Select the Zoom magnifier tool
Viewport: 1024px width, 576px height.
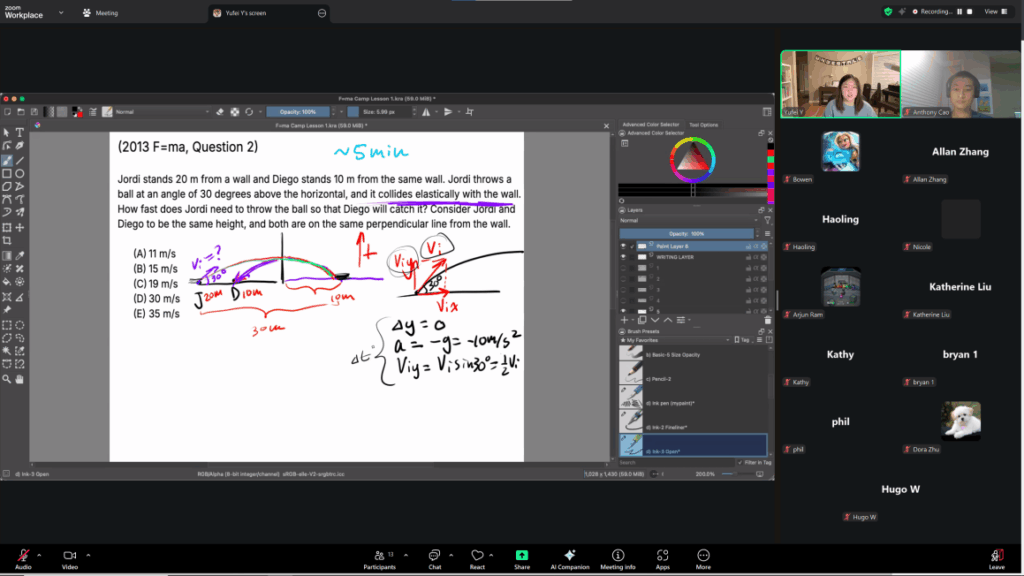(7, 379)
